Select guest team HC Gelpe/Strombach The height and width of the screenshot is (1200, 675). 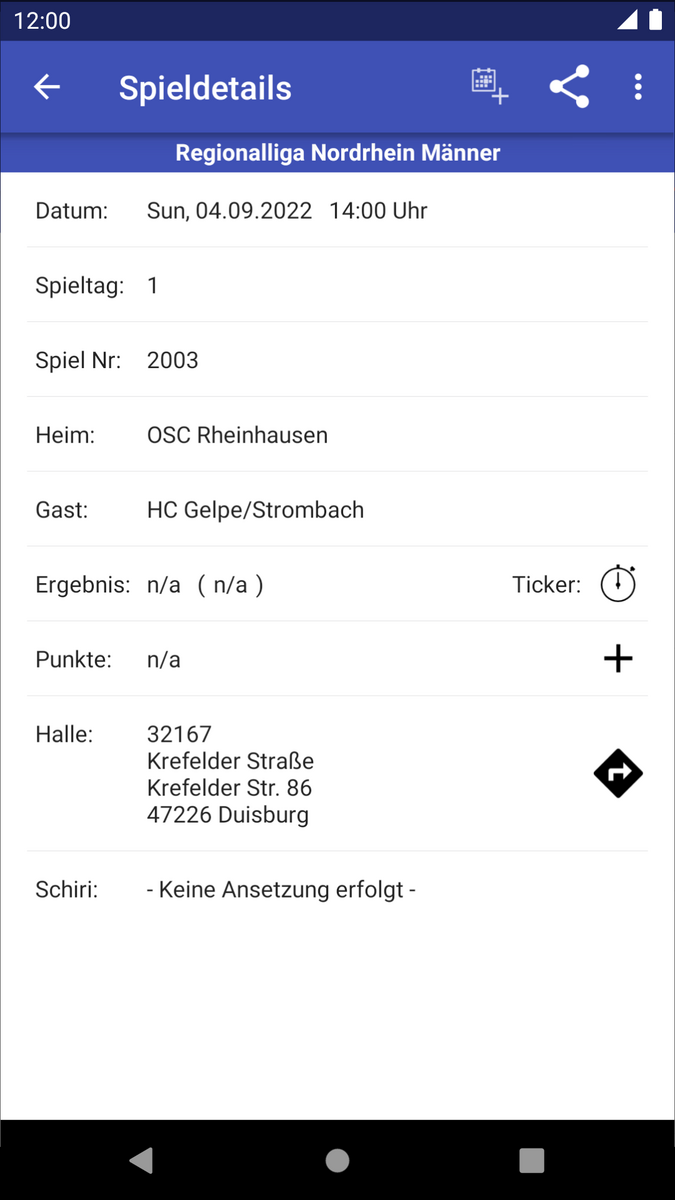click(255, 510)
